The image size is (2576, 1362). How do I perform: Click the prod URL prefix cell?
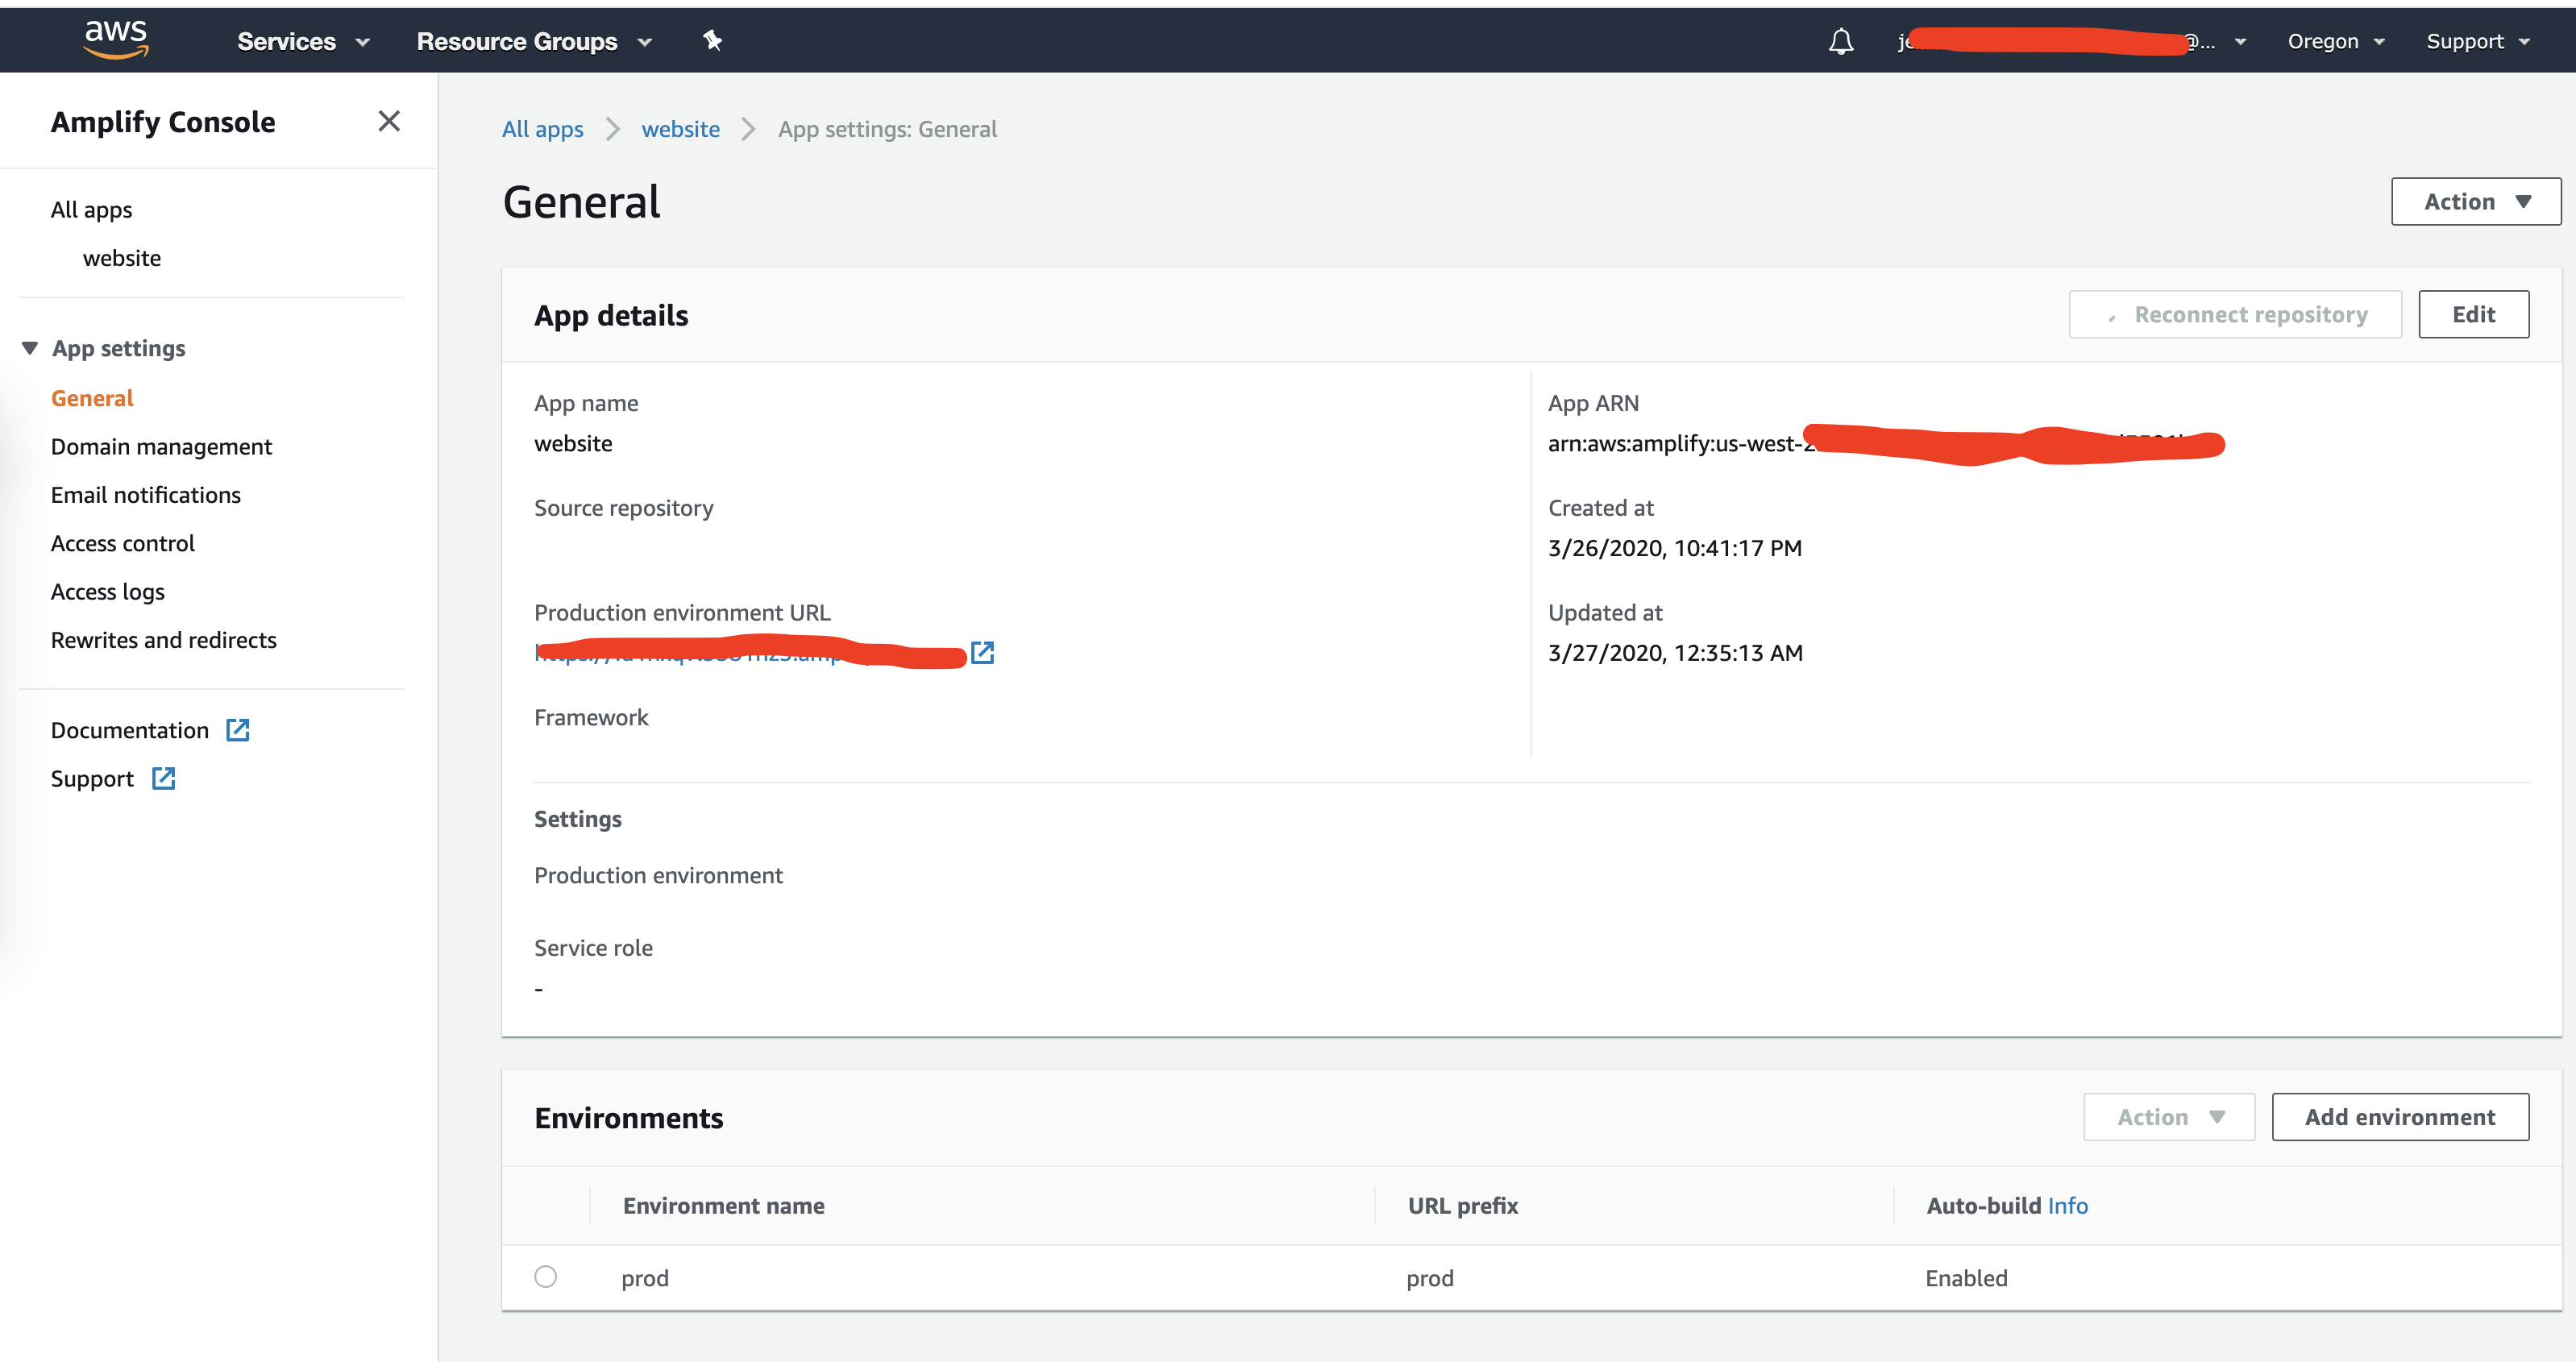pyautogui.click(x=1430, y=1278)
